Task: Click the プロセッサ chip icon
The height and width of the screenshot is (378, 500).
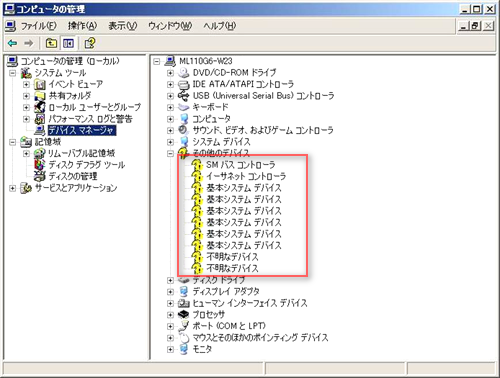Action: (184, 315)
